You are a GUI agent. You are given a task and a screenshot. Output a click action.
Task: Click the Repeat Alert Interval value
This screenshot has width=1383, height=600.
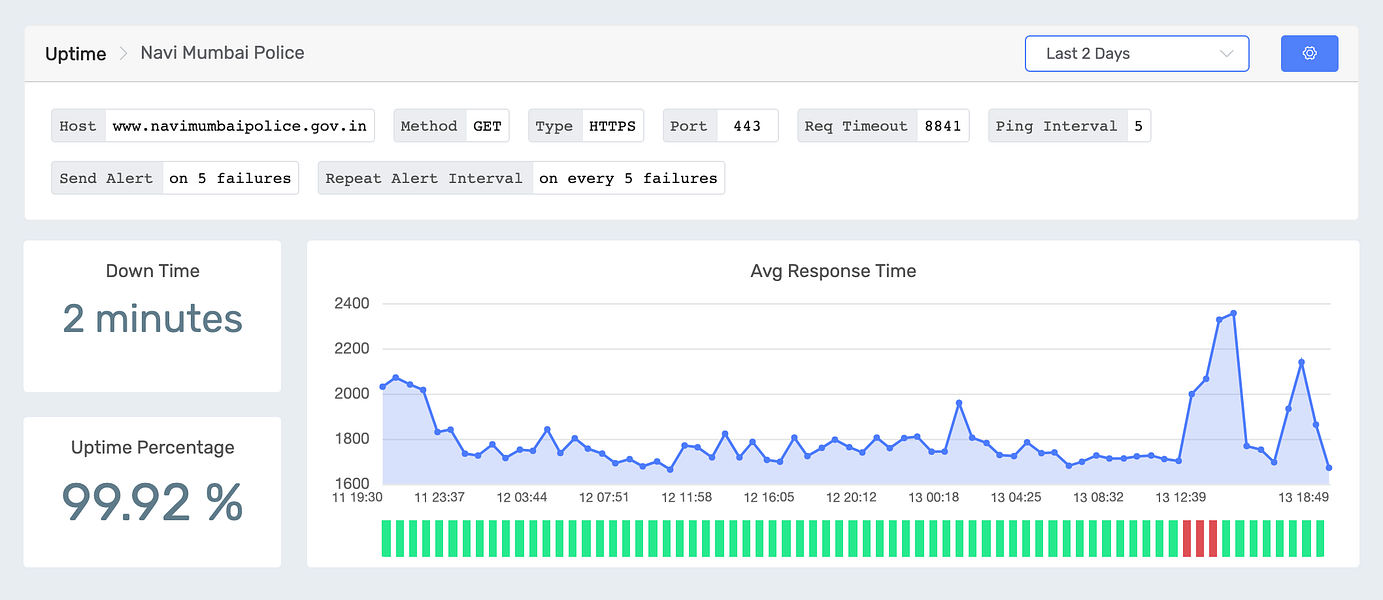[x=628, y=178]
